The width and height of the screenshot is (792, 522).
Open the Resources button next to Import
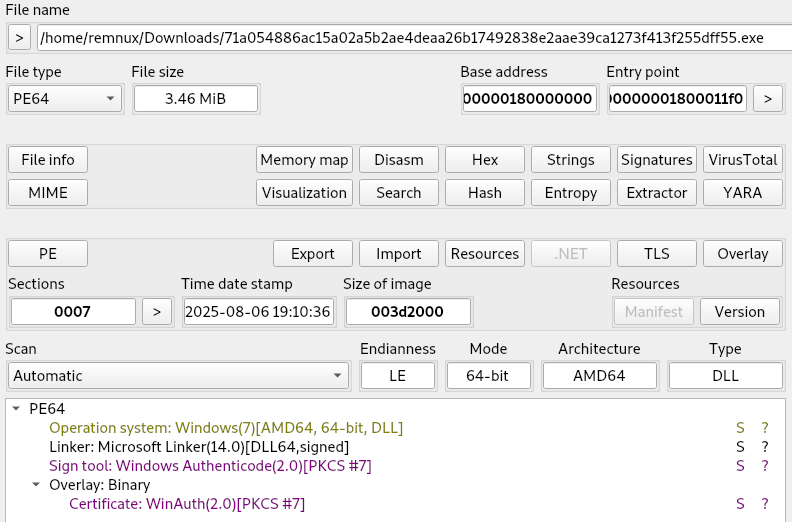(x=485, y=253)
